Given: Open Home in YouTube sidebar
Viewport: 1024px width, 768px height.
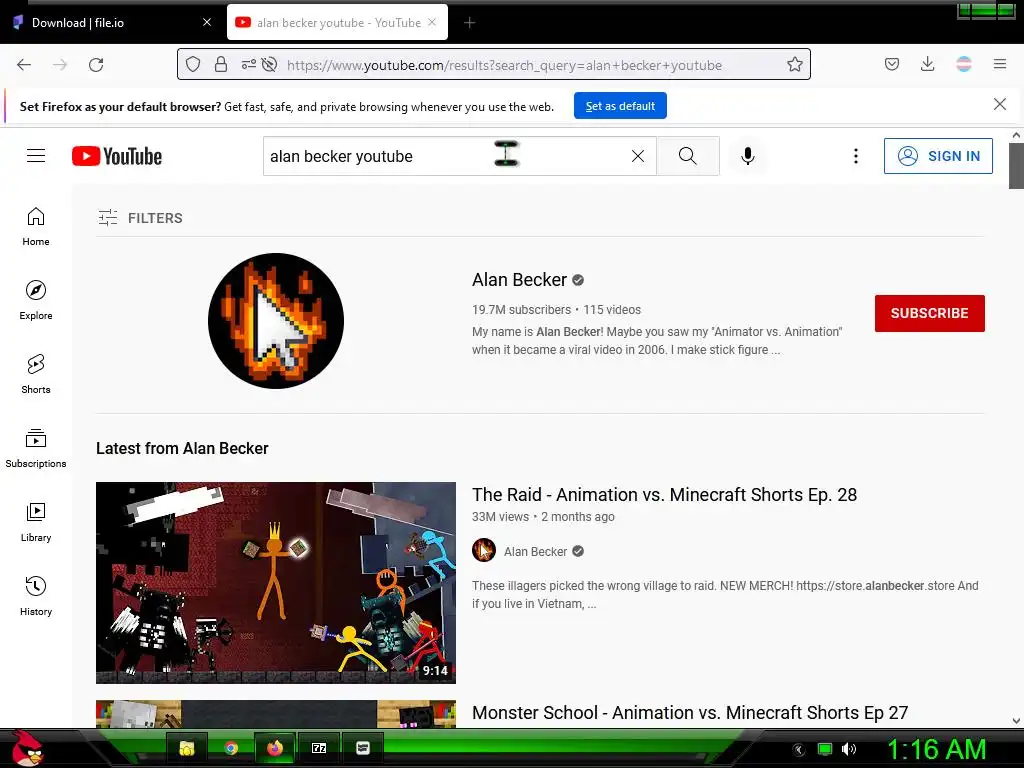Looking at the screenshot, I should [x=36, y=227].
